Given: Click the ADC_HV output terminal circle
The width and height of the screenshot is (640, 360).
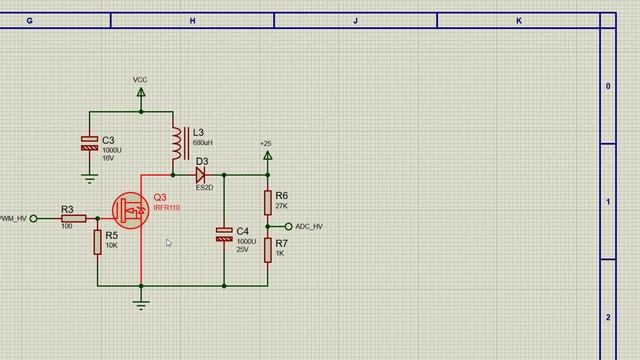Looking at the screenshot, I should click(x=289, y=227).
